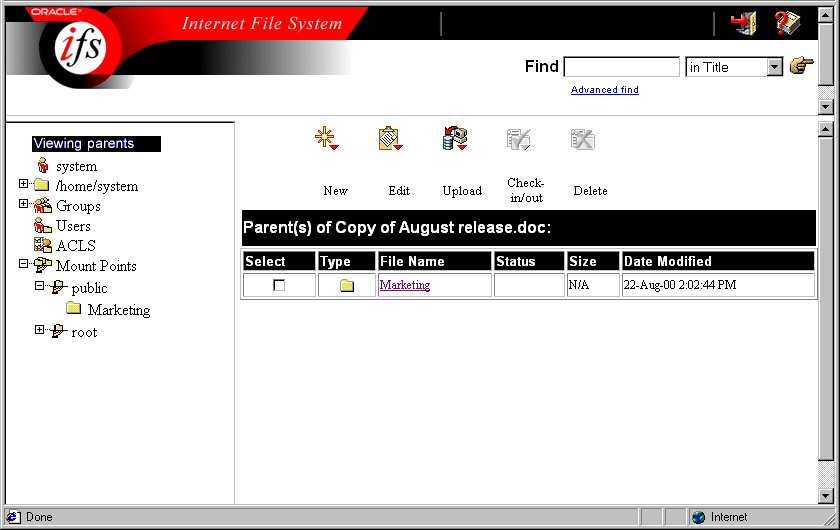Click the Select column header
The image size is (840, 530).
279,261
